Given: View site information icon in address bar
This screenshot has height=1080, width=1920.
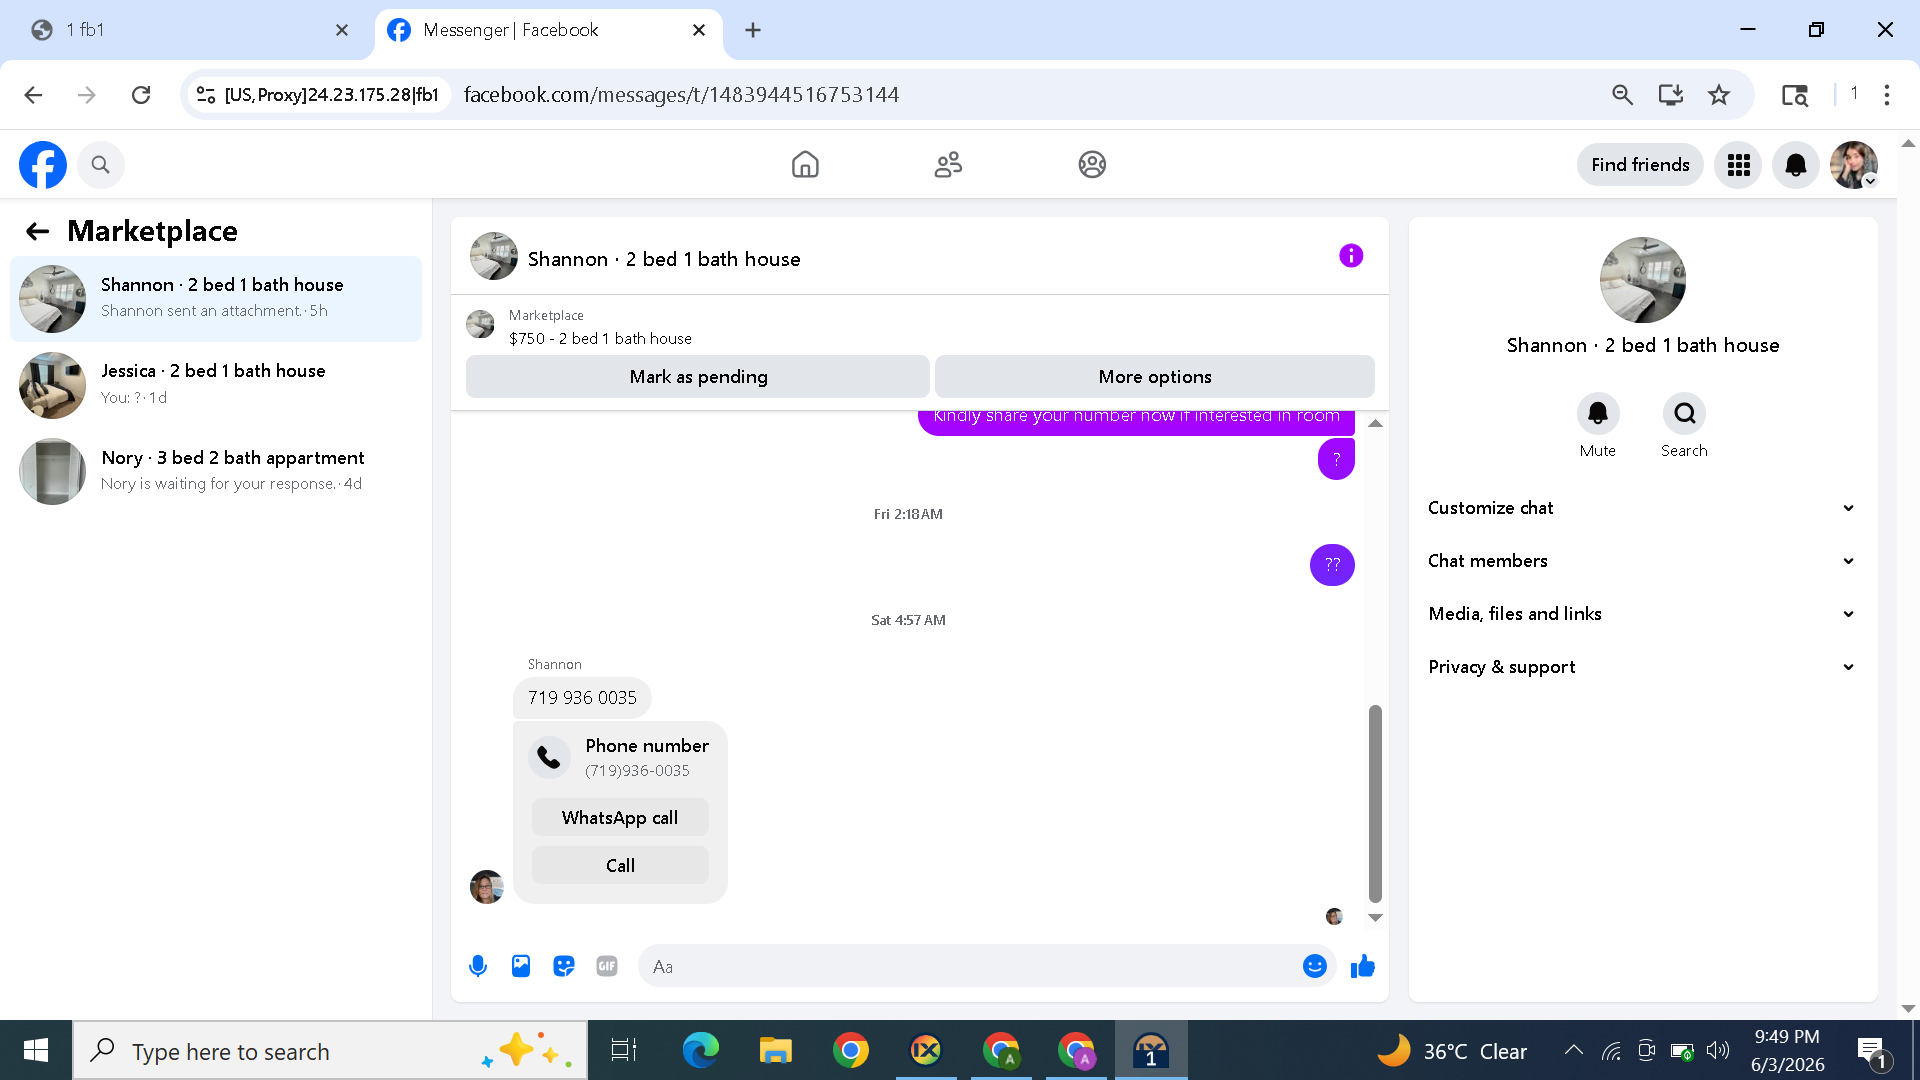Looking at the screenshot, I should coord(206,95).
